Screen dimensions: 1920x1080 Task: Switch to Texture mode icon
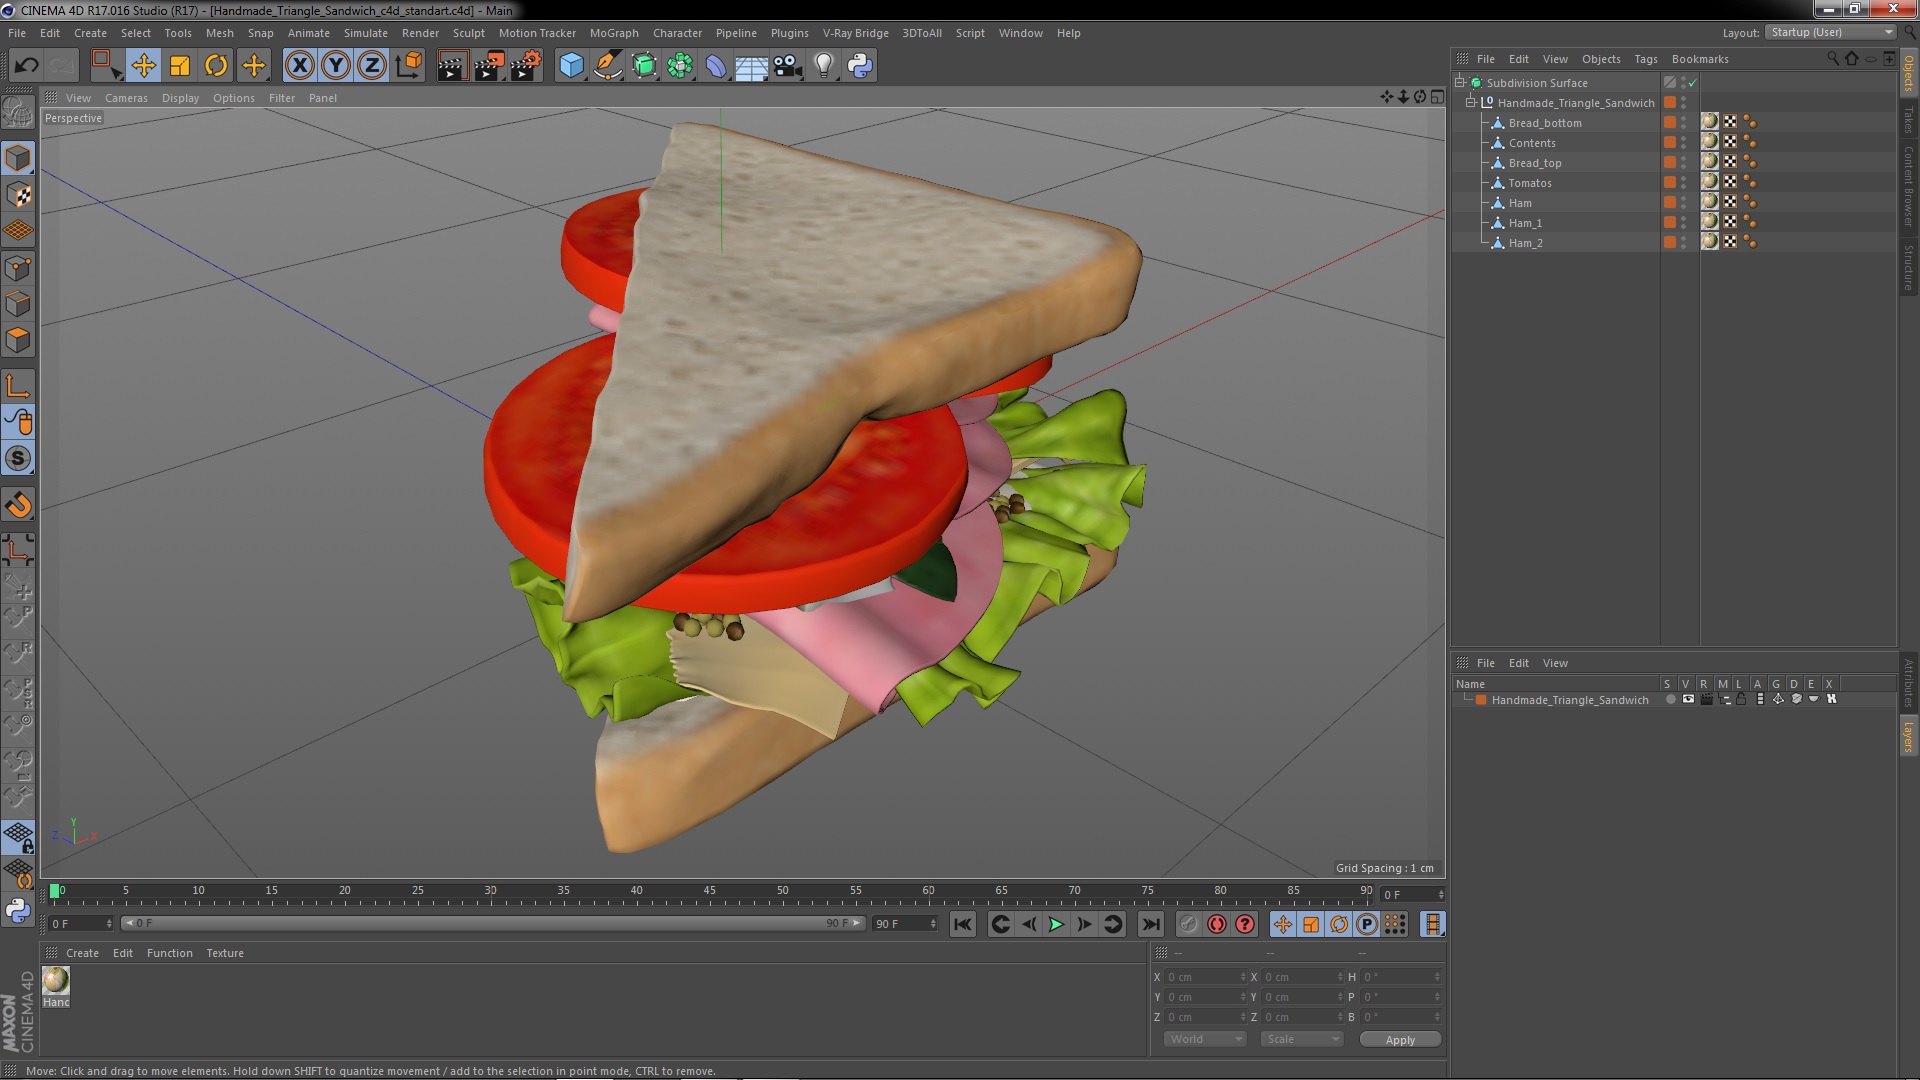click(x=18, y=195)
